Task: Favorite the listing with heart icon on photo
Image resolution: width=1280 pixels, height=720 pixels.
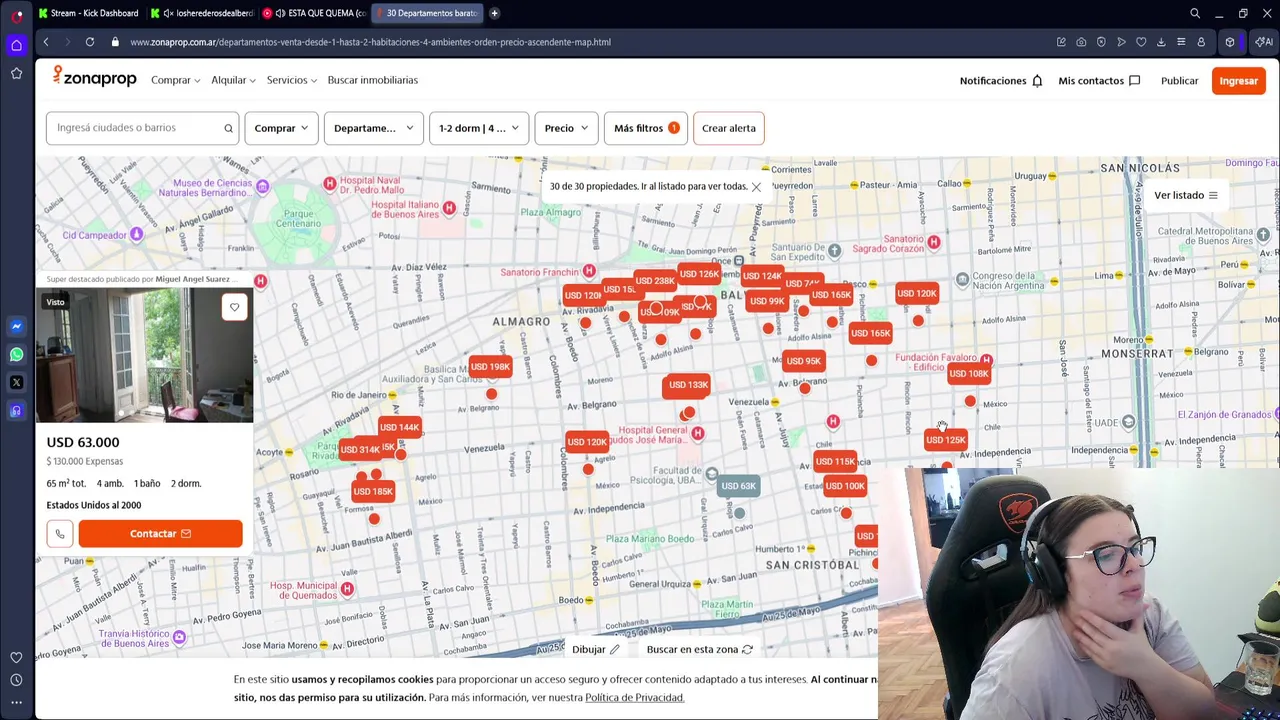Action: point(234,308)
